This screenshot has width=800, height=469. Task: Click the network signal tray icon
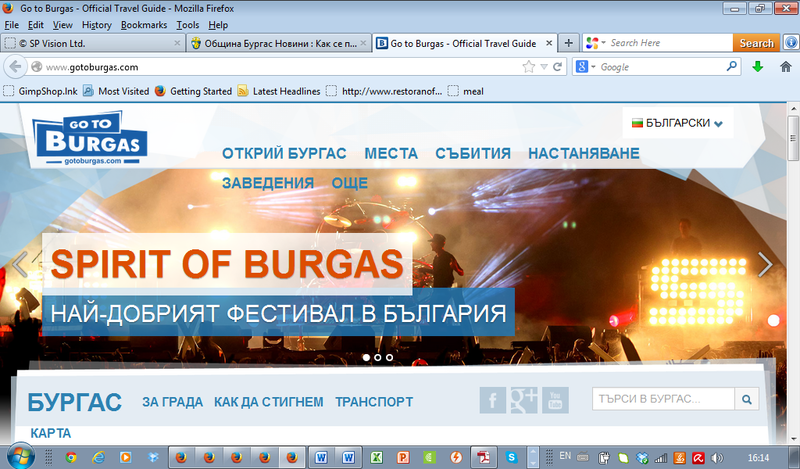tap(661, 458)
